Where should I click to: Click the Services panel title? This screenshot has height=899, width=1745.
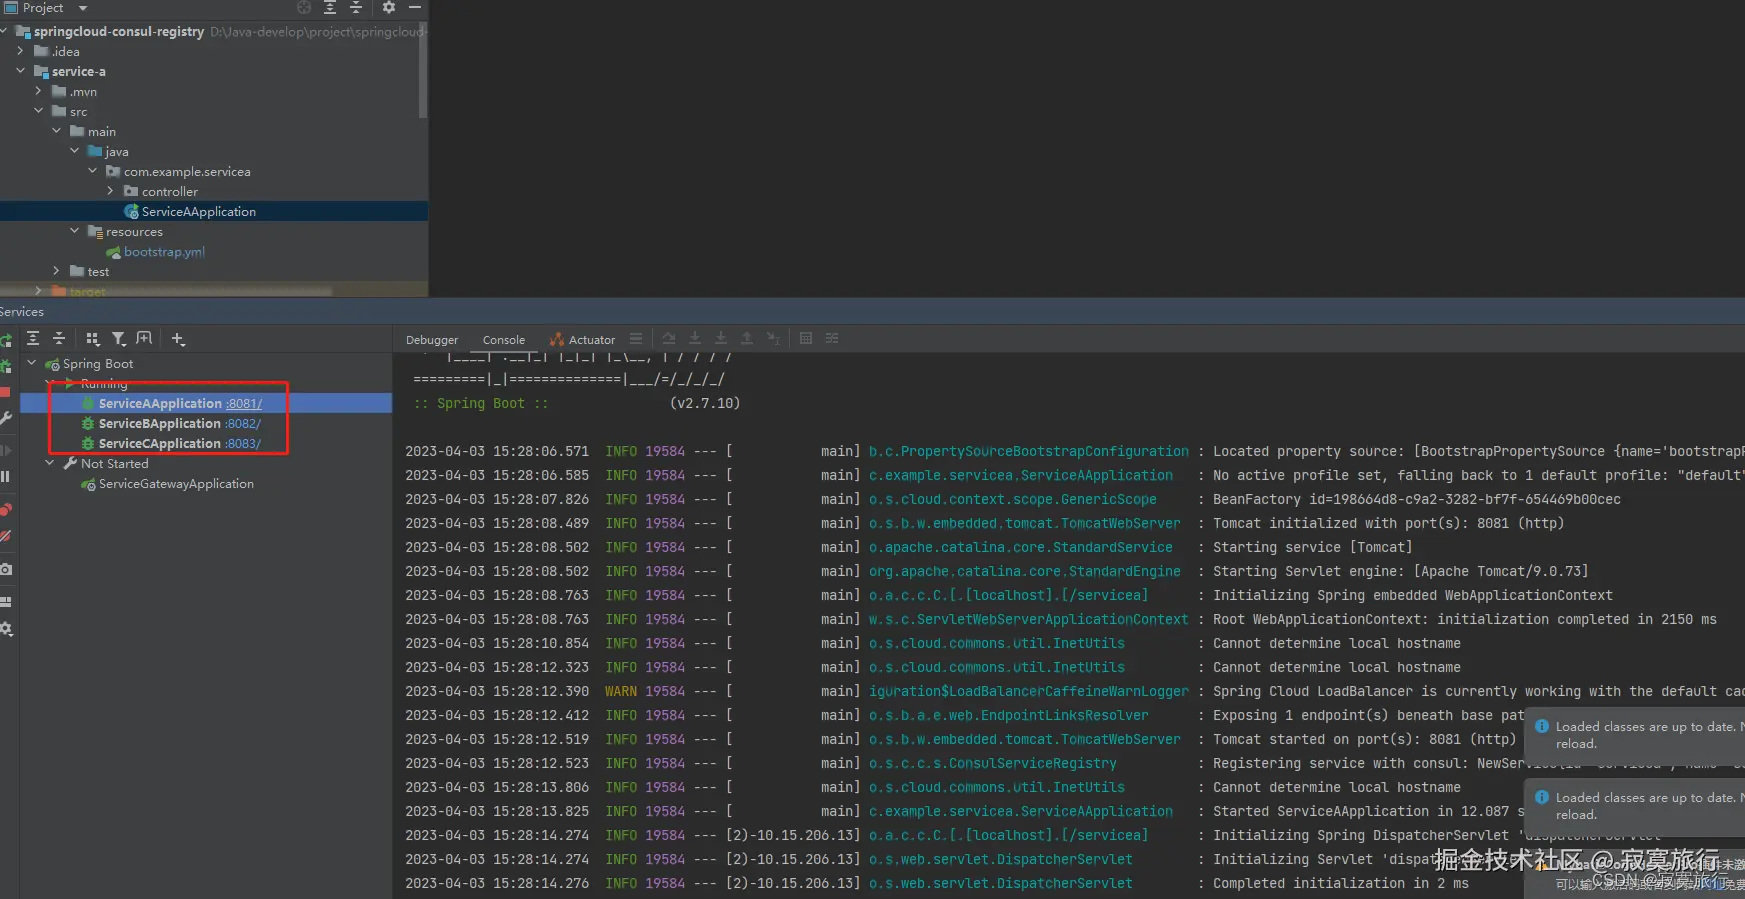click(22, 312)
